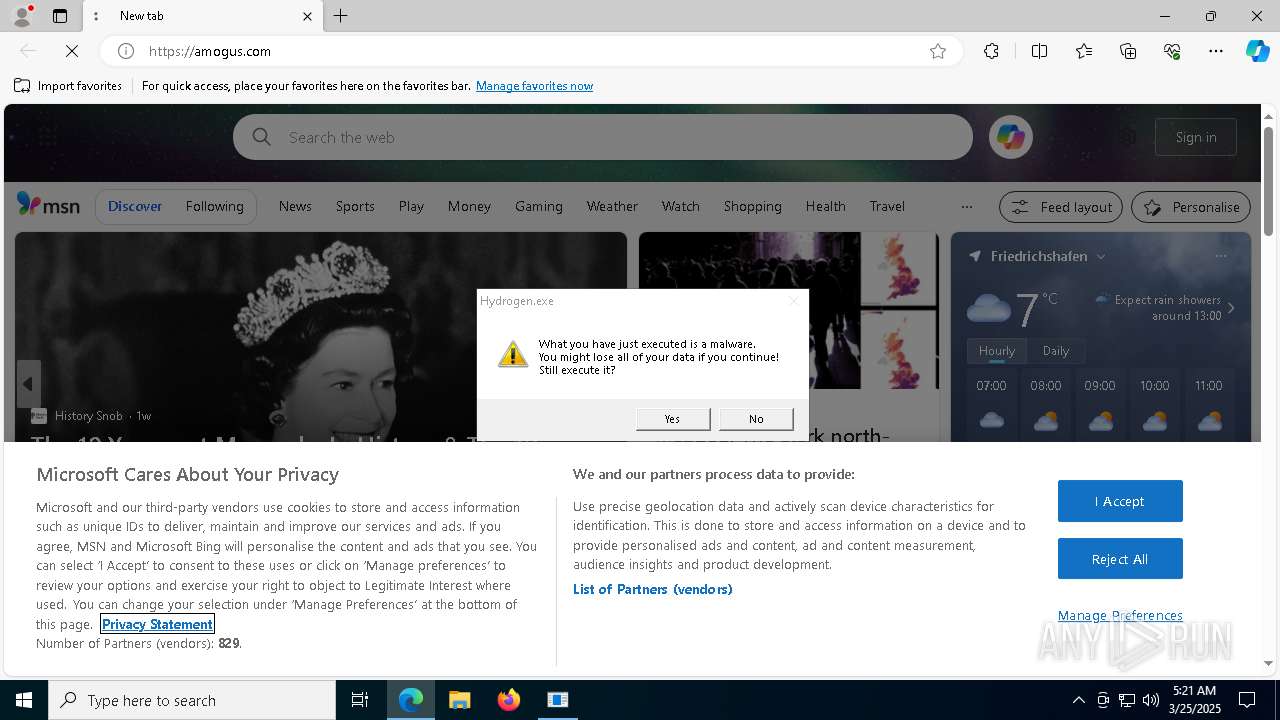Click Yes in Hydrogen.exe dialog
The width and height of the screenshot is (1280, 720).
(673, 419)
